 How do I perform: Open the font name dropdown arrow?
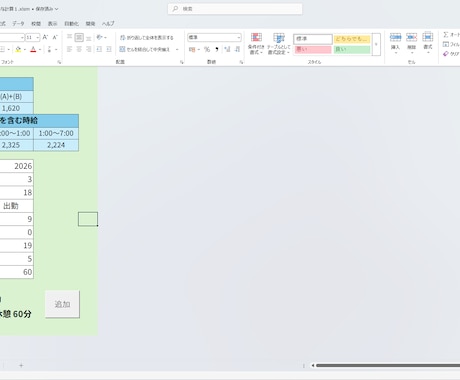tap(22, 37)
